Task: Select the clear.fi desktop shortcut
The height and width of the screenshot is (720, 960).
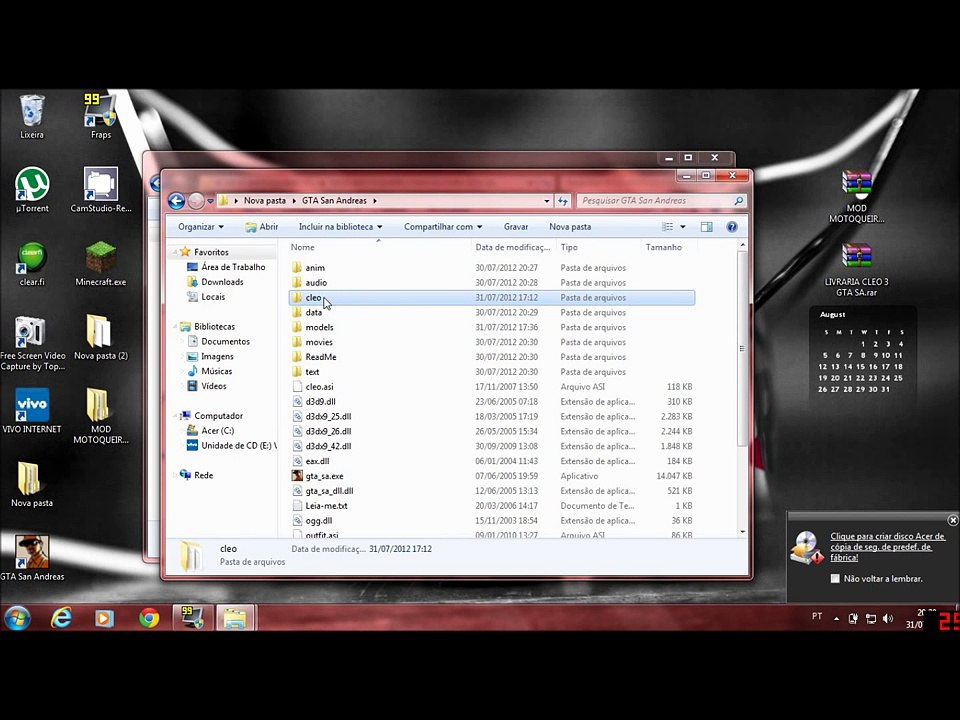Action: [32, 264]
